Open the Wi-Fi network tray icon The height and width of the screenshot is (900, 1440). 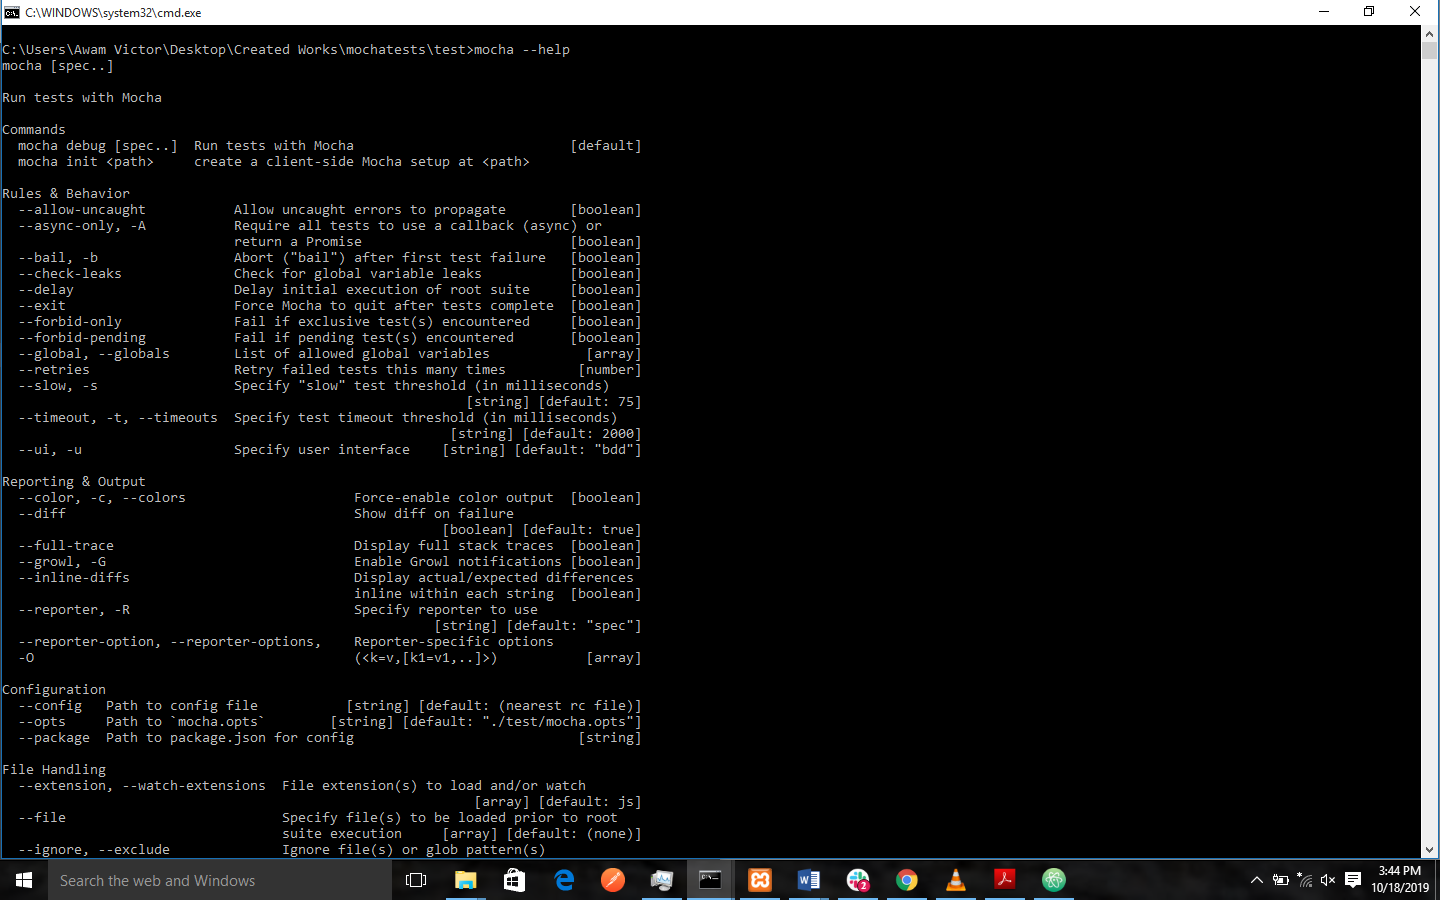click(x=1304, y=880)
